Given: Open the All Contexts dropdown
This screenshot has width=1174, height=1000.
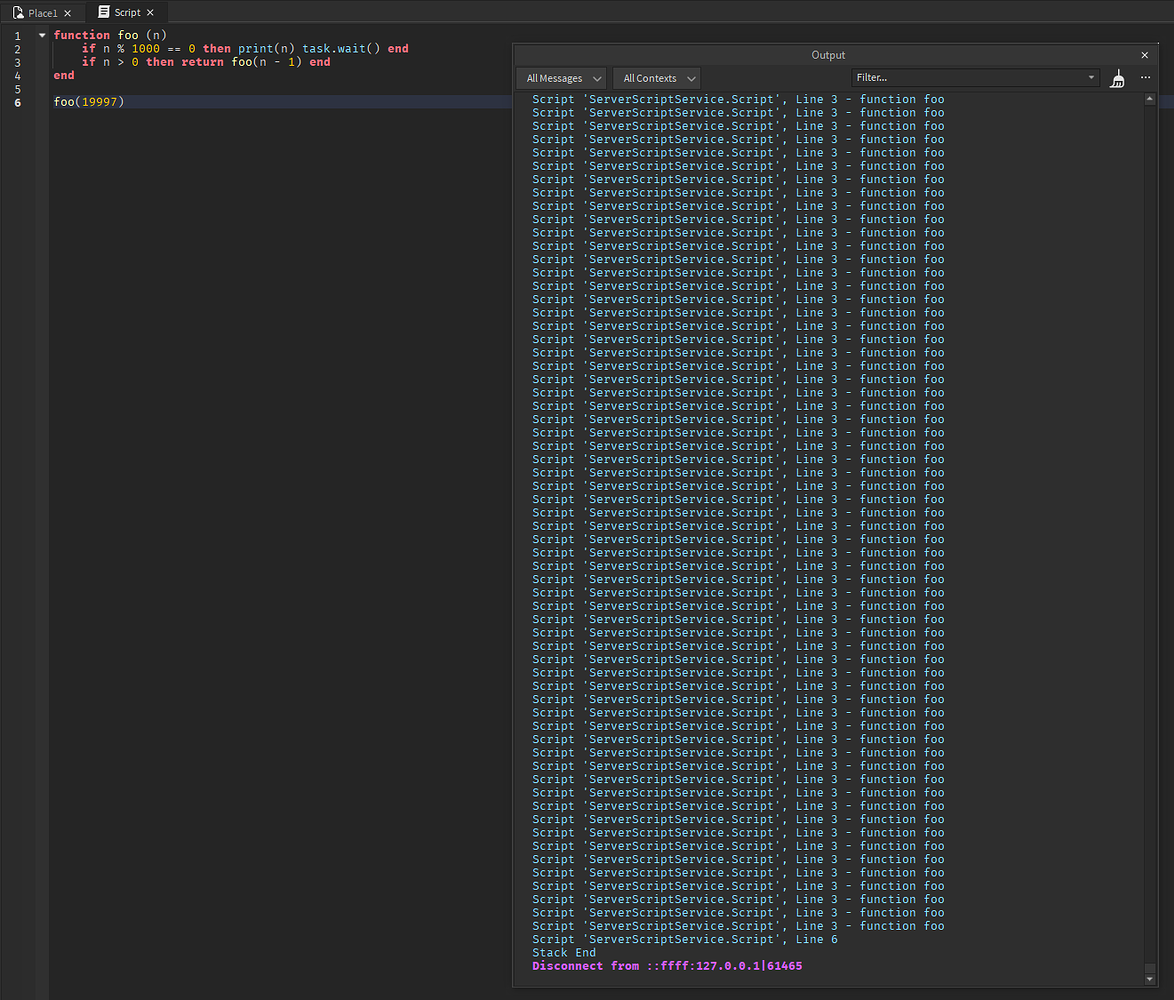Looking at the screenshot, I should tap(656, 78).
